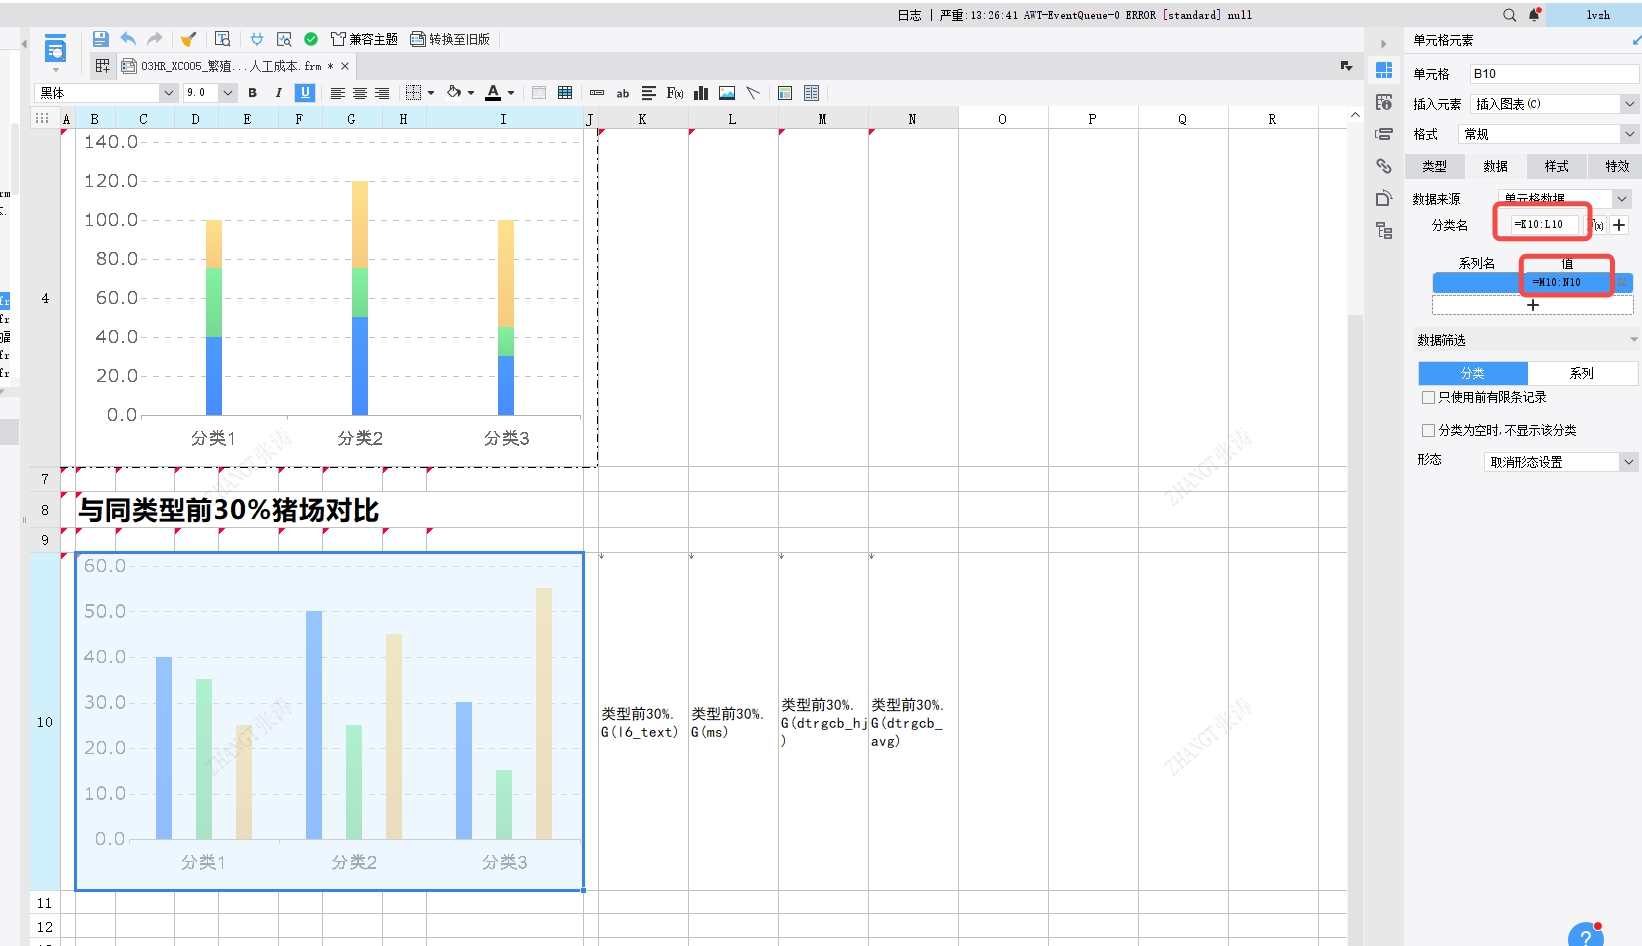Enable 分类为空时,不显示该分类 checkbox
Viewport: 1642px width, 946px height.
[x=1428, y=431]
